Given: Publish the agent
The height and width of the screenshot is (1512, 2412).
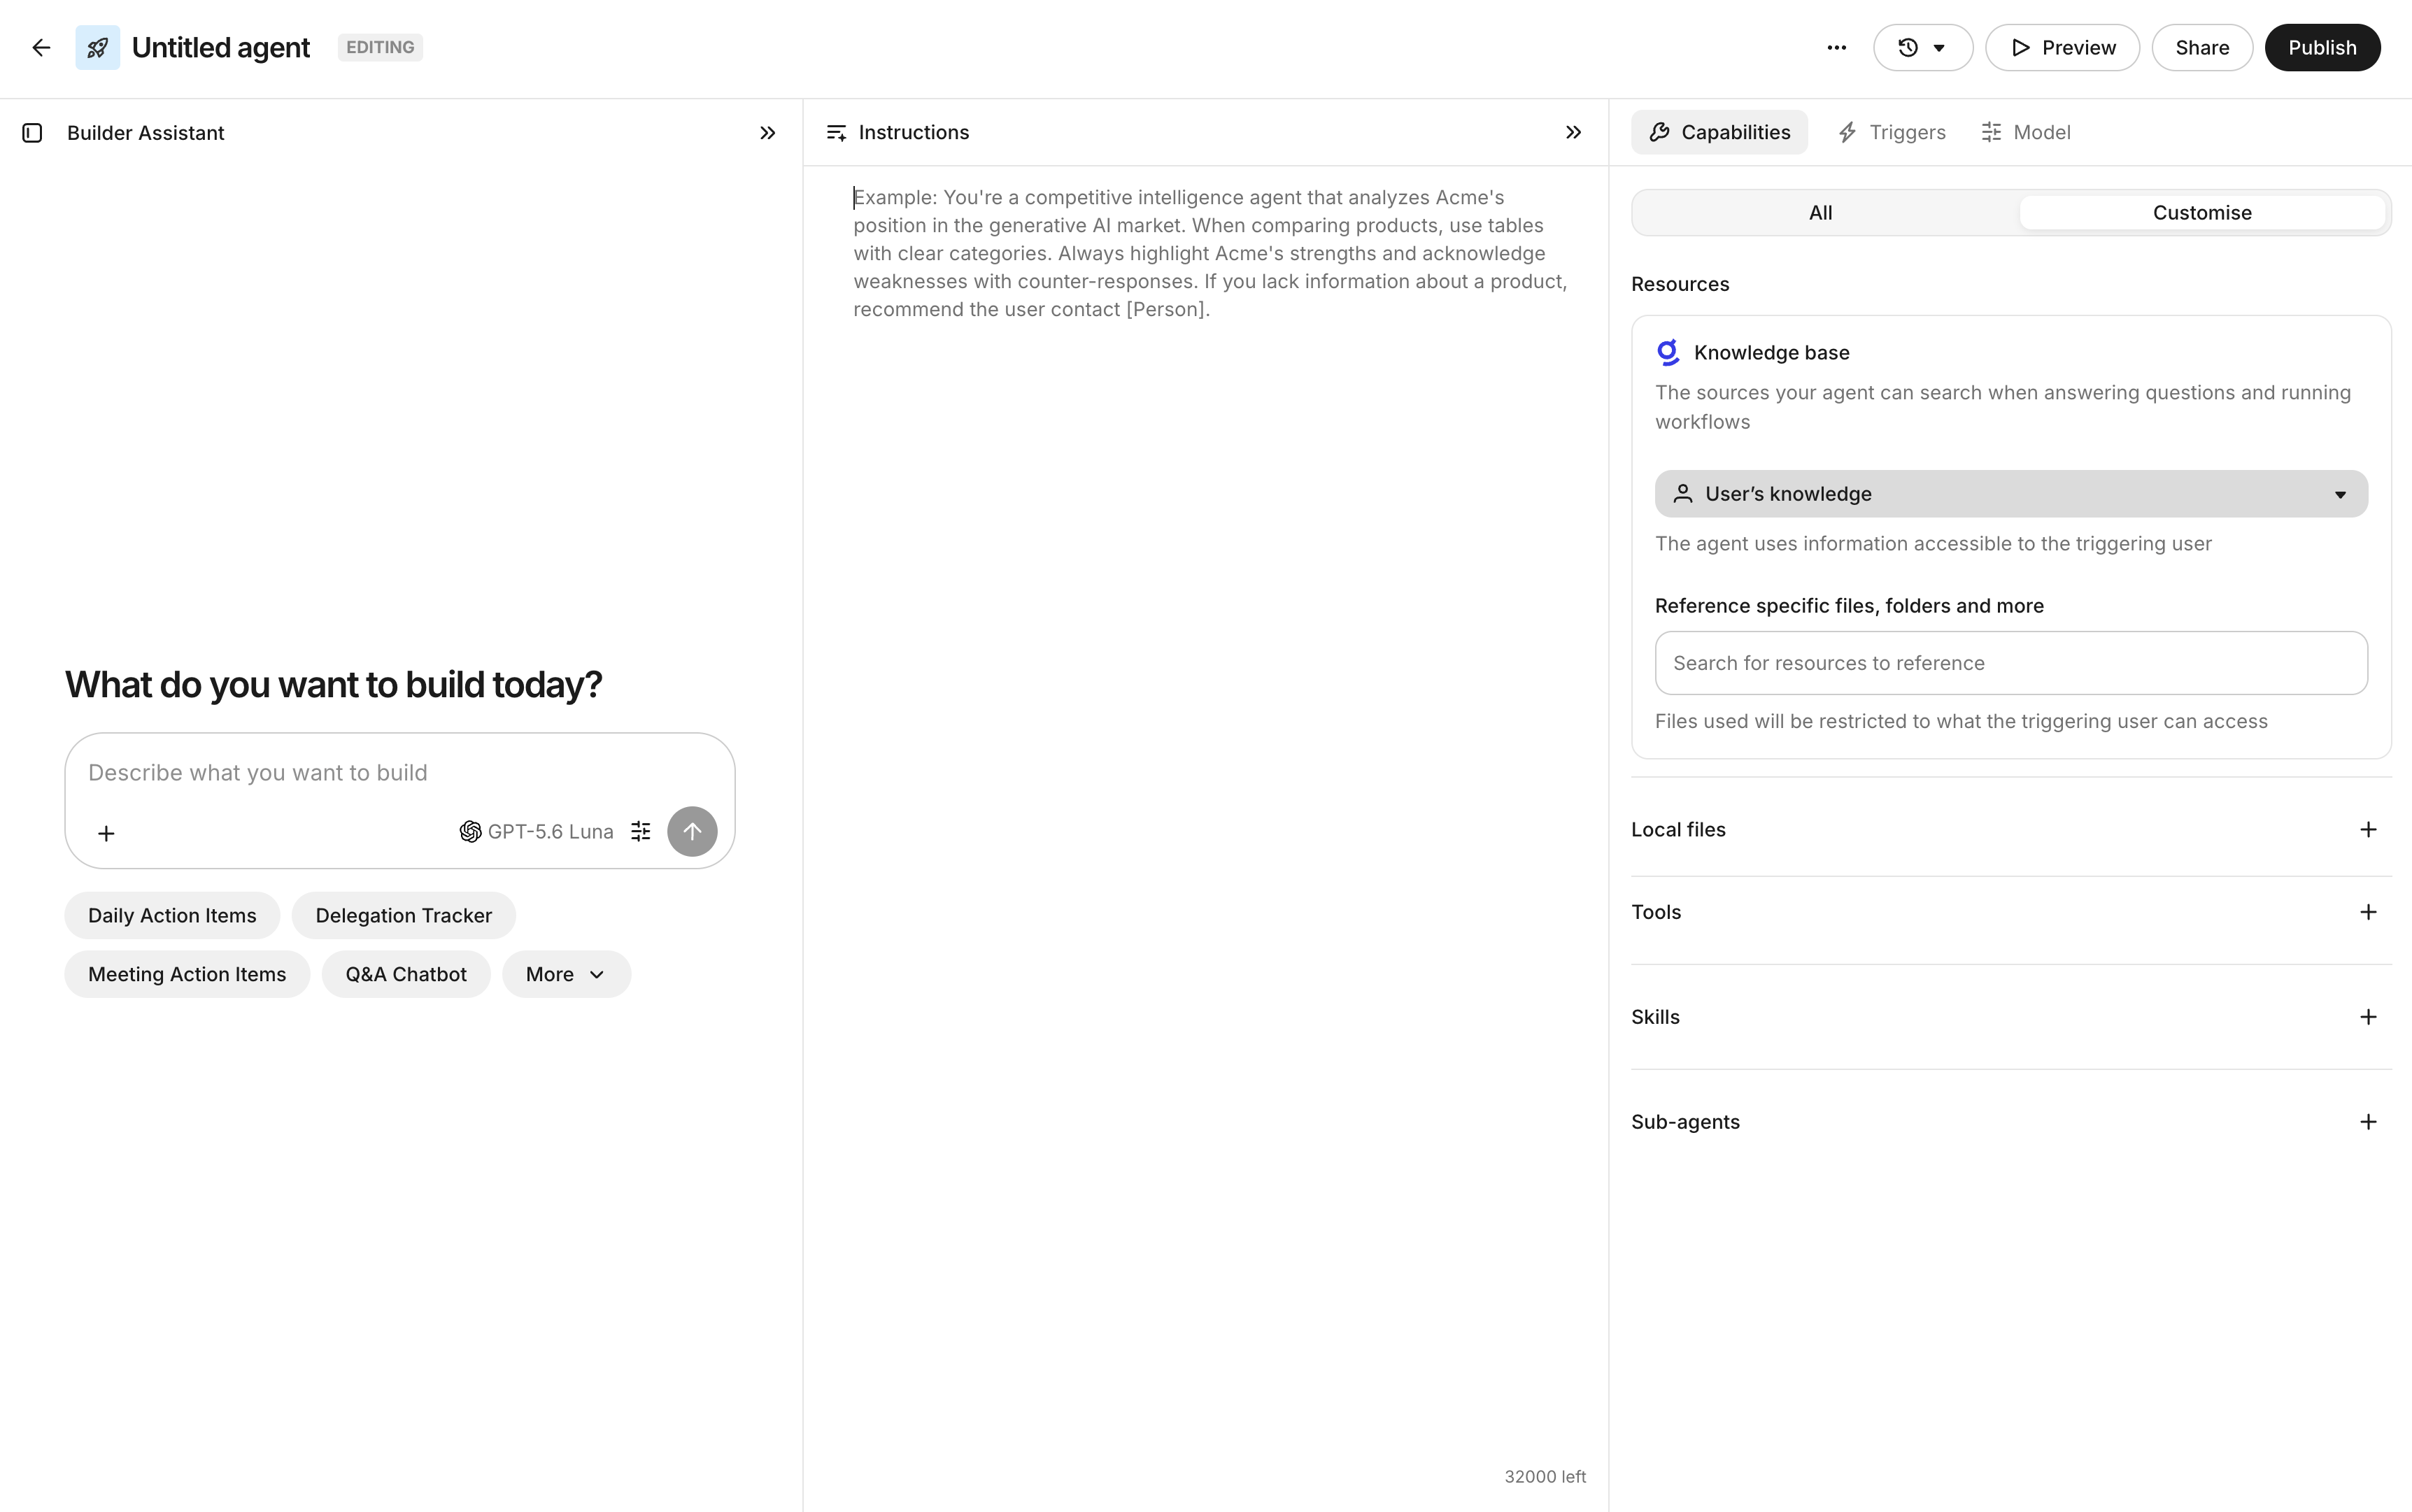Looking at the screenshot, I should pos(2322,47).
